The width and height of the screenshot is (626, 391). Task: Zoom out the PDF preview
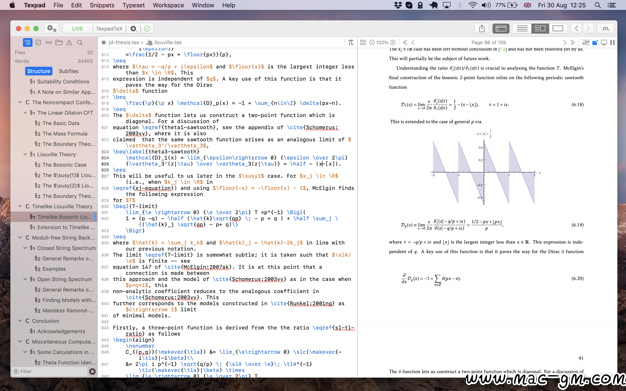372,42
